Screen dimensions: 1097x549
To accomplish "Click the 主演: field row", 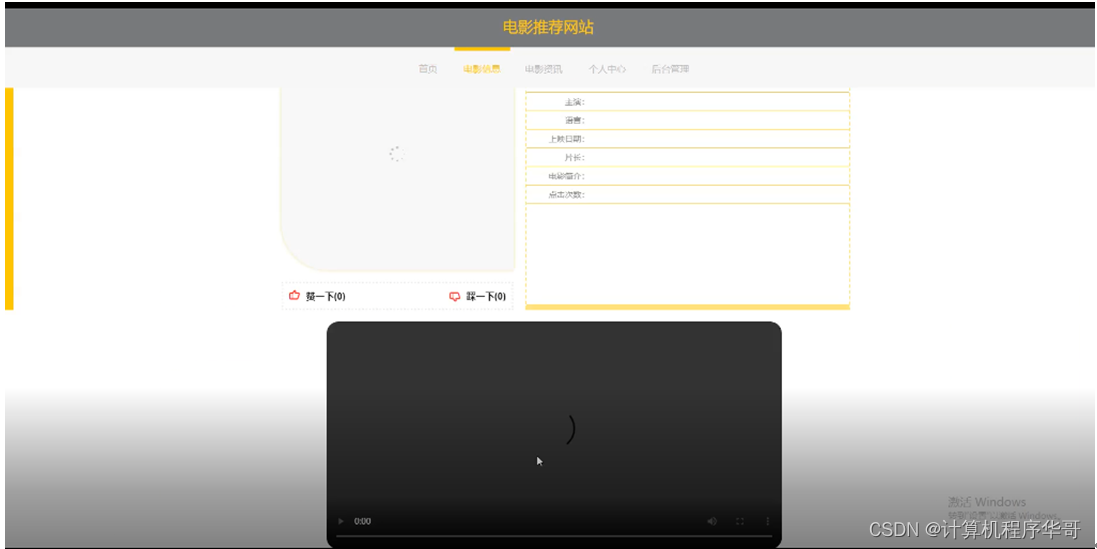I will pyautogui.click(x=688, y=102).
